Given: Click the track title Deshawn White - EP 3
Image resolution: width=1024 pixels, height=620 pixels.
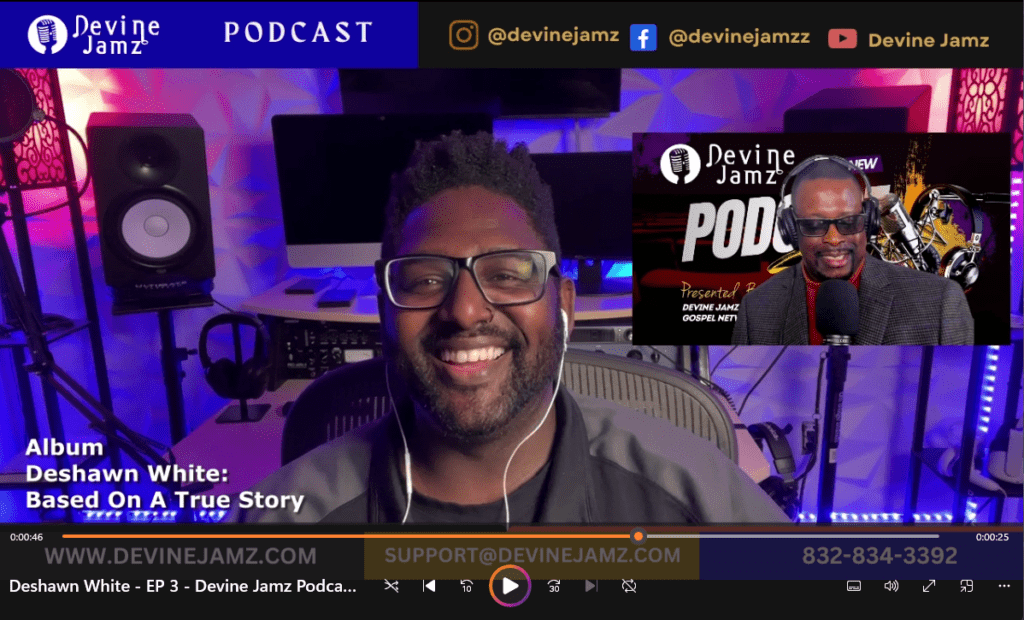Looking at the screenshot, I should pyautogui.click(x=183, y=586).
